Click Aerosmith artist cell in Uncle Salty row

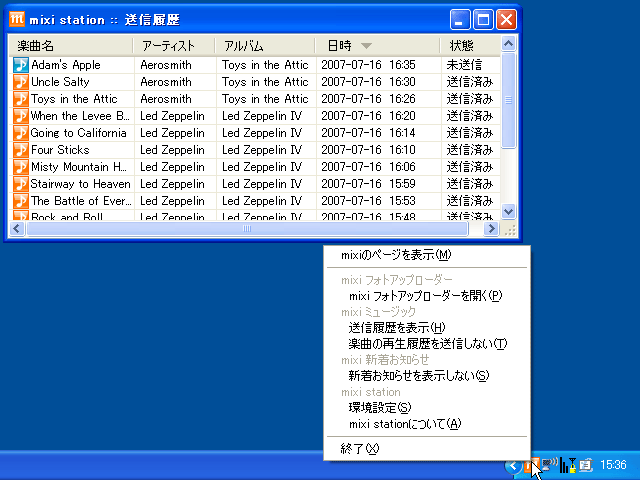point(166,82)
